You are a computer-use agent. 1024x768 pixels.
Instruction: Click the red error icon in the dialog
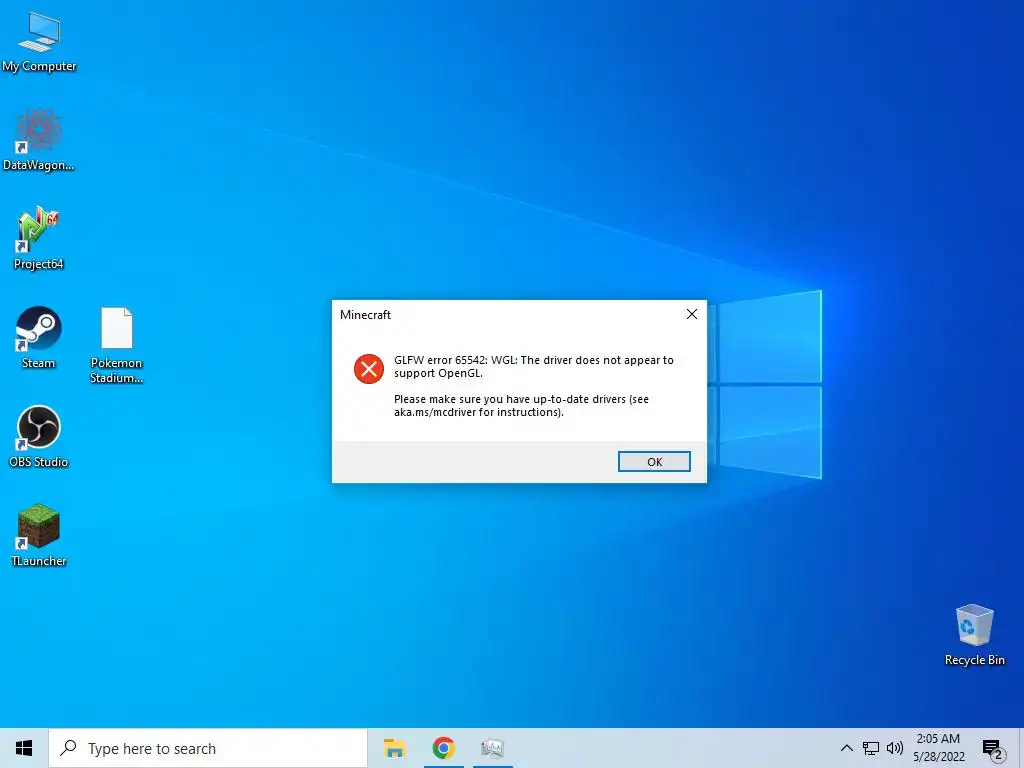coord(369,369)
